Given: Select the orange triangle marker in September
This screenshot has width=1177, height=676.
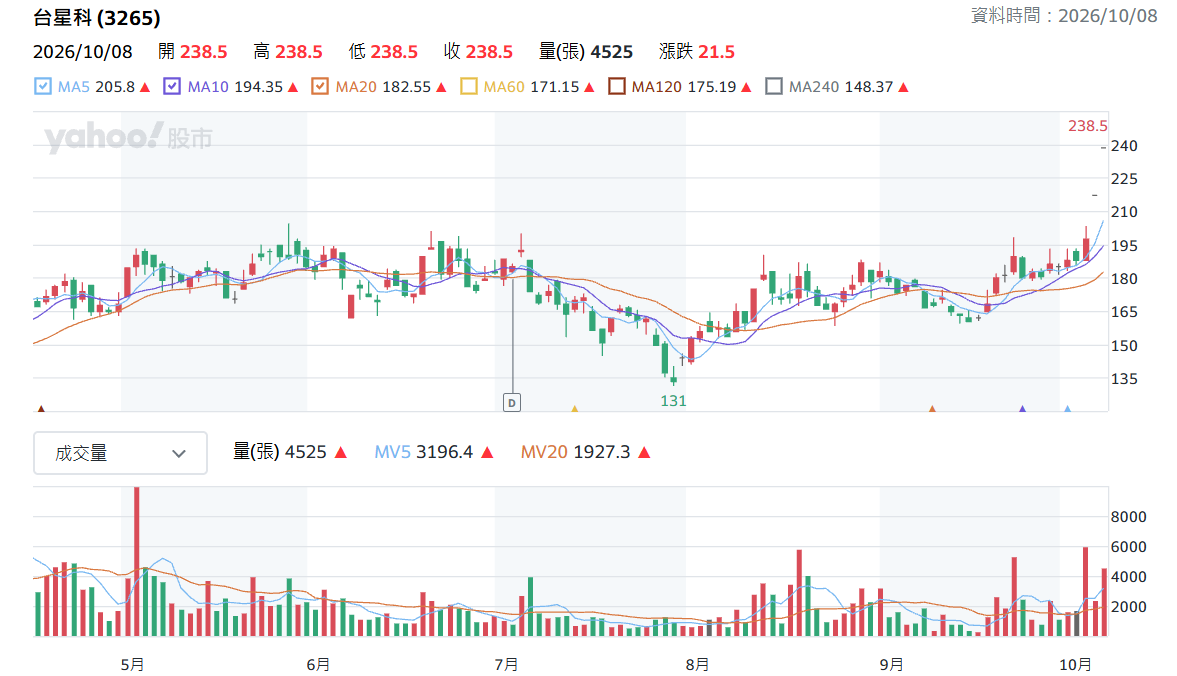Looking at the screenshot, I should click(x=932, y=409).
